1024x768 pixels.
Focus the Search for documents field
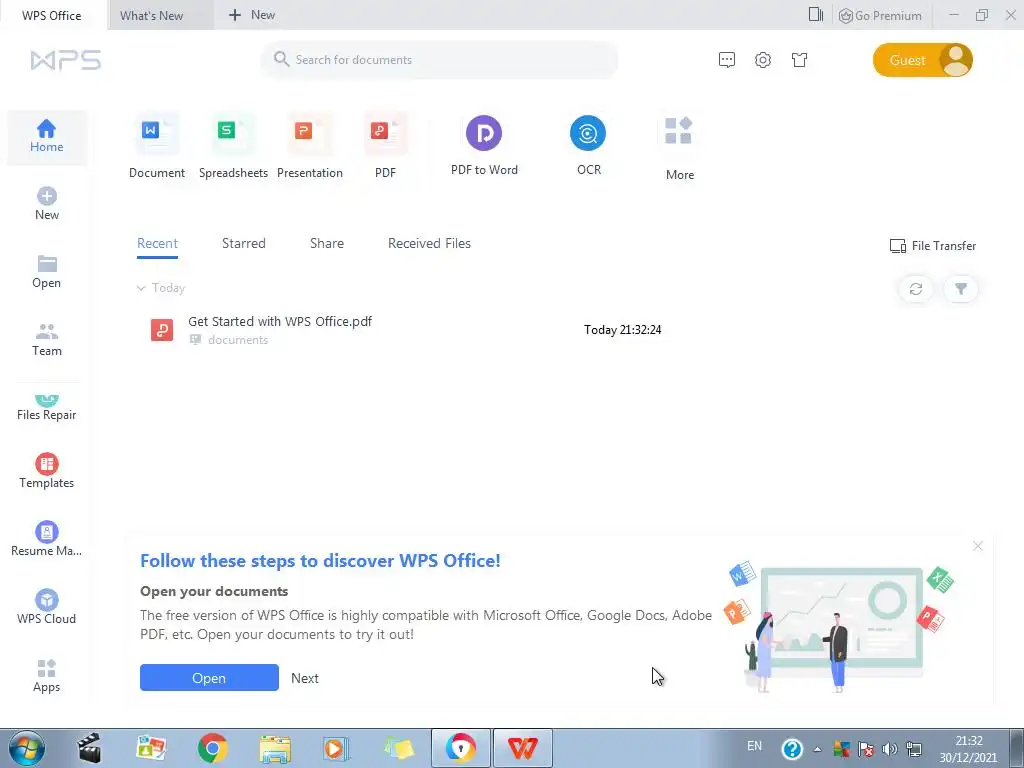[x=439, y=60]
